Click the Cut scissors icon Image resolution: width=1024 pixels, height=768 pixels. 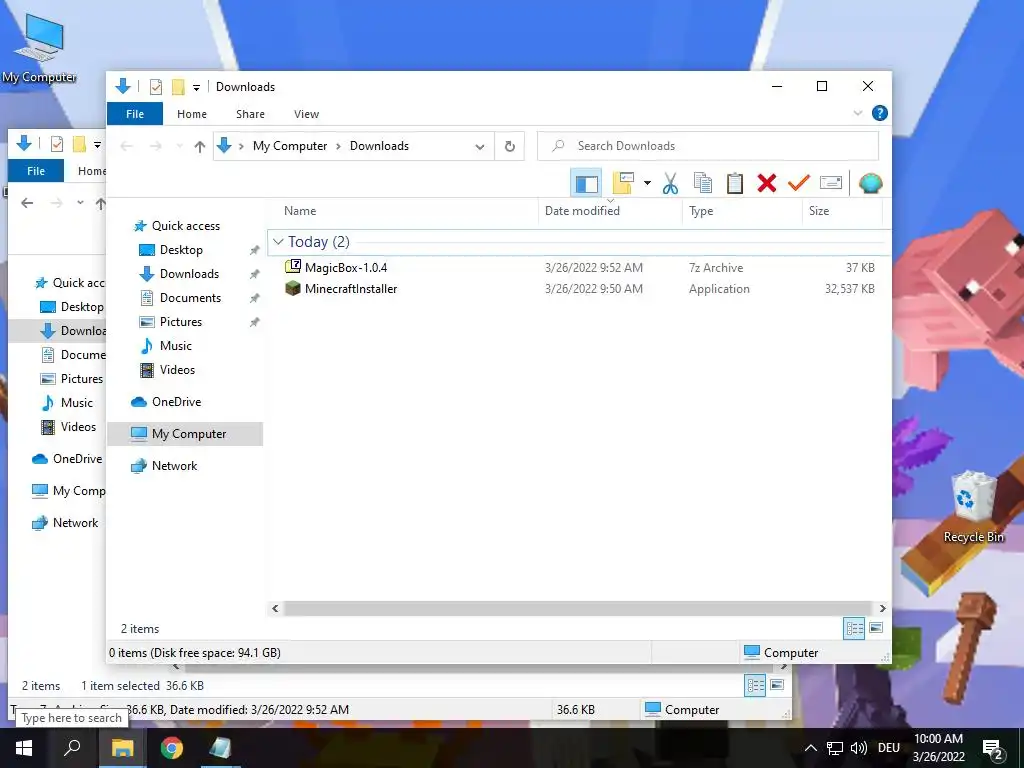point(670,184)
